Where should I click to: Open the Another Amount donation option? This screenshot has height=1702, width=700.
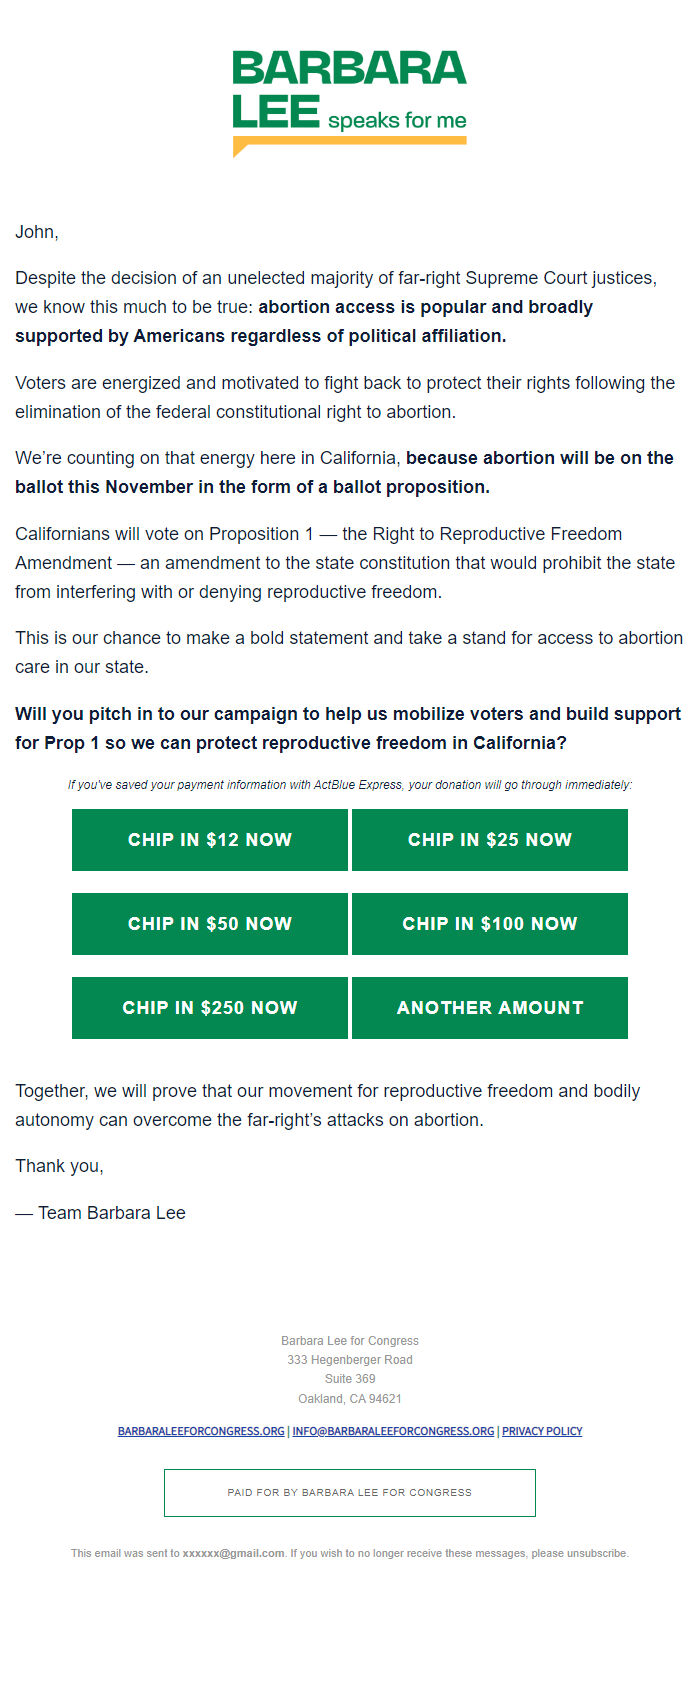tap(490, 1008)
